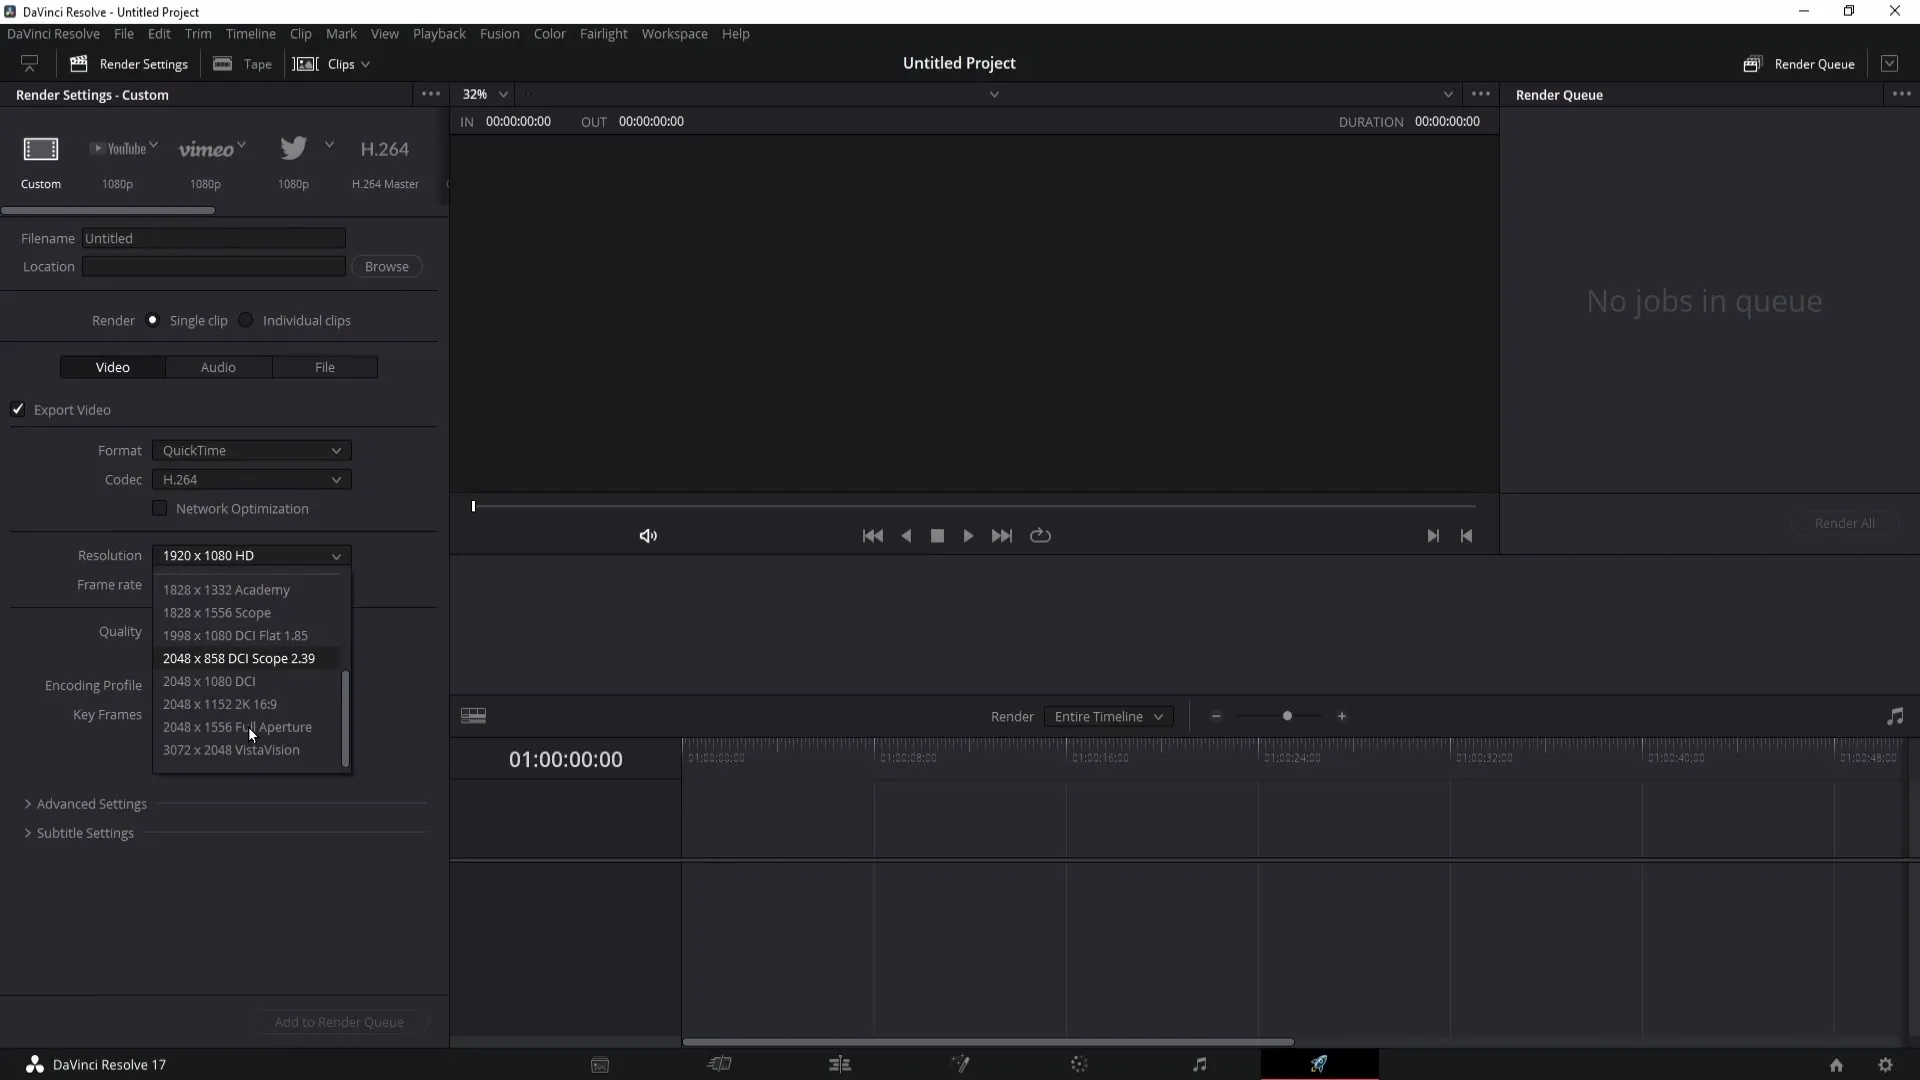1920x1080 pixels.
Task: Click the Custom render preset icon
Action: [41, 148]
